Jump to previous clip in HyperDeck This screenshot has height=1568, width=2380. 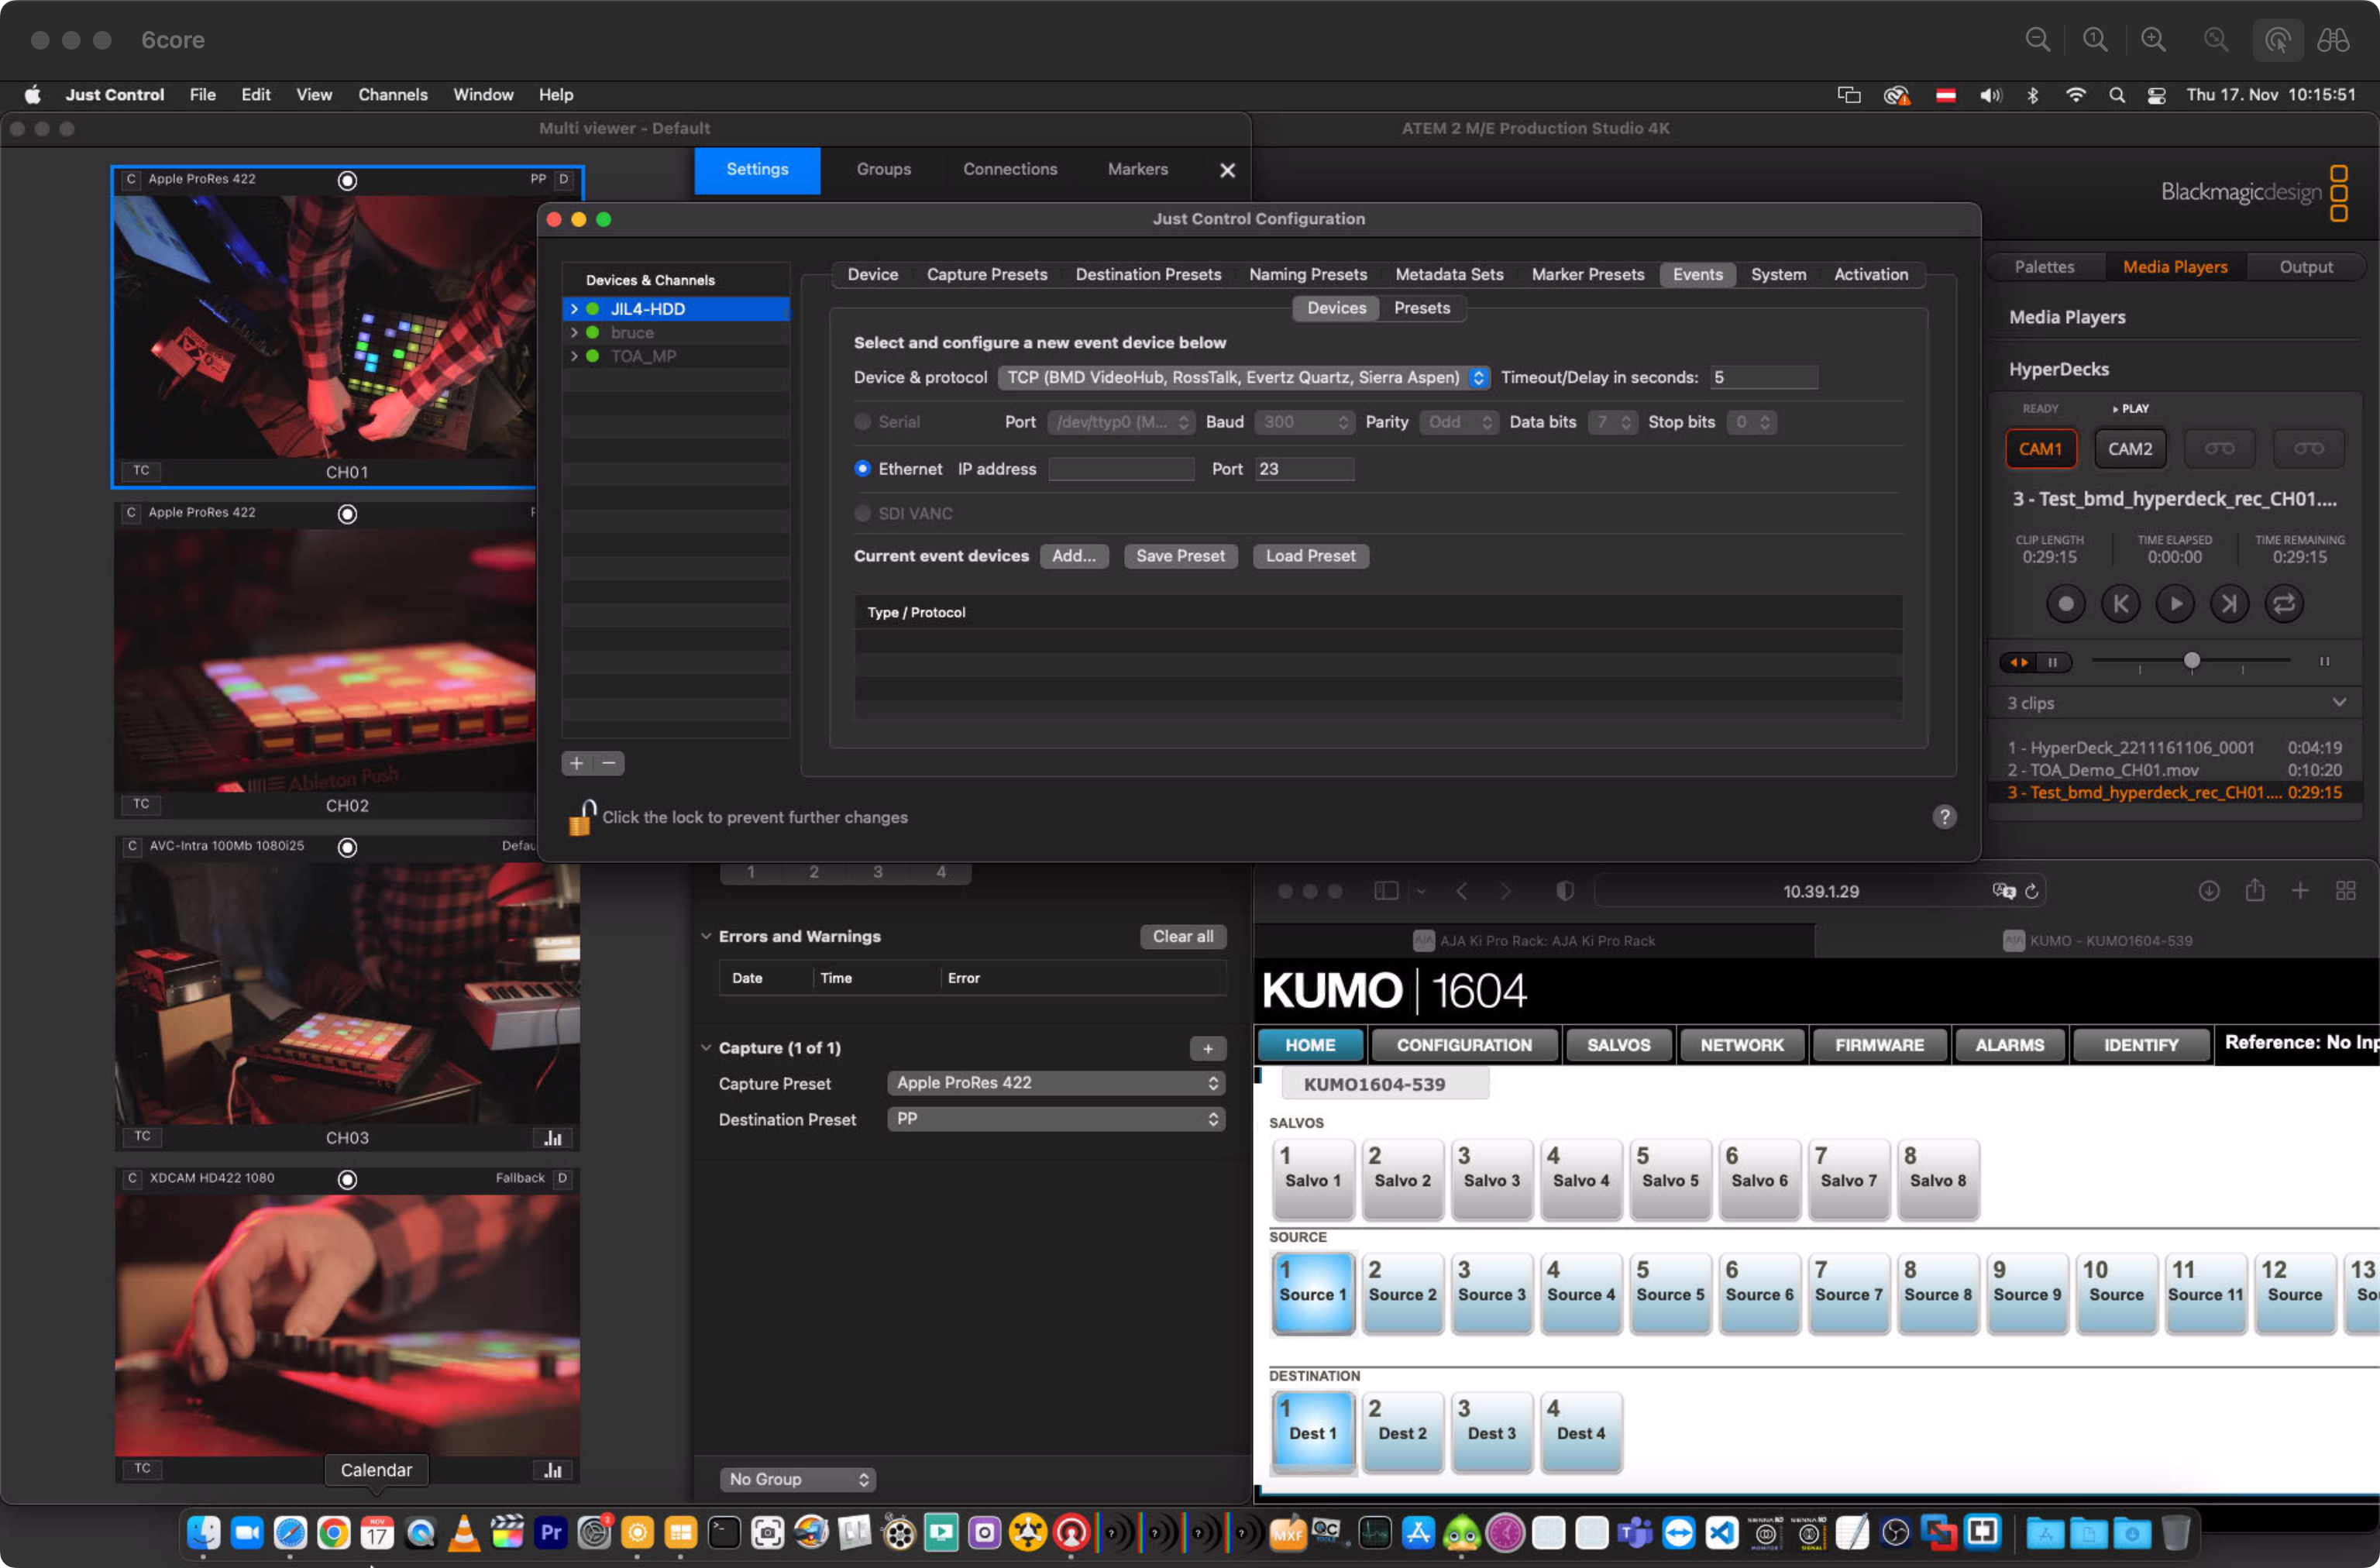tap(2120, 603)
